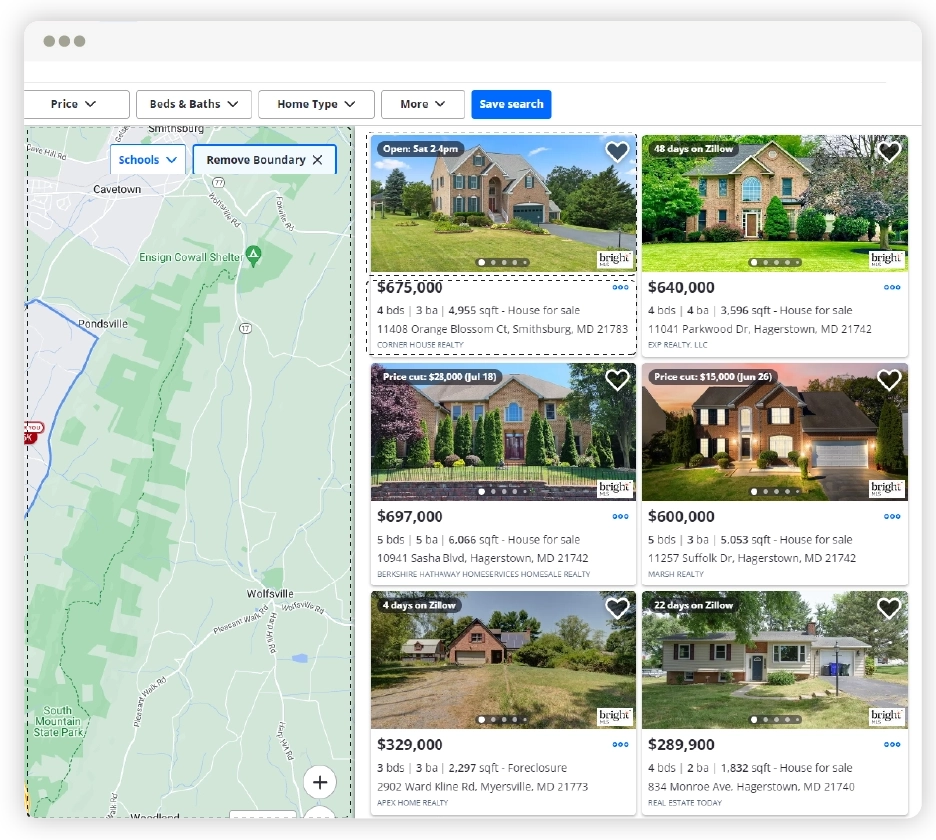Viewport: 936px width, 840px height.
Task: Open more options dots for $329,000 listing
Action: click(x=620, y=744)
